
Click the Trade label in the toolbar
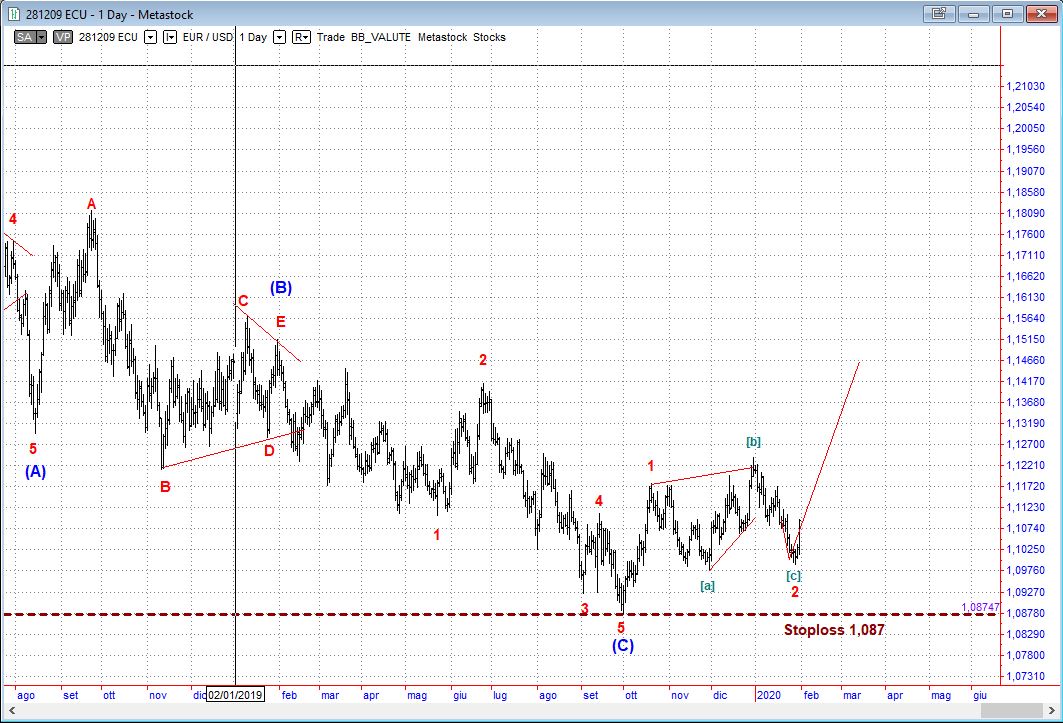pos(331,37)
